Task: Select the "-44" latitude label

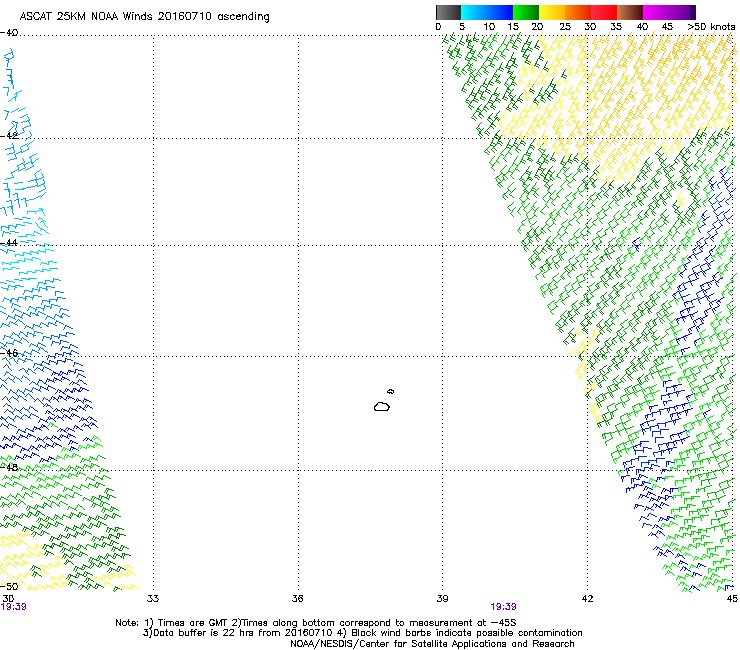Action: point(9,243)
